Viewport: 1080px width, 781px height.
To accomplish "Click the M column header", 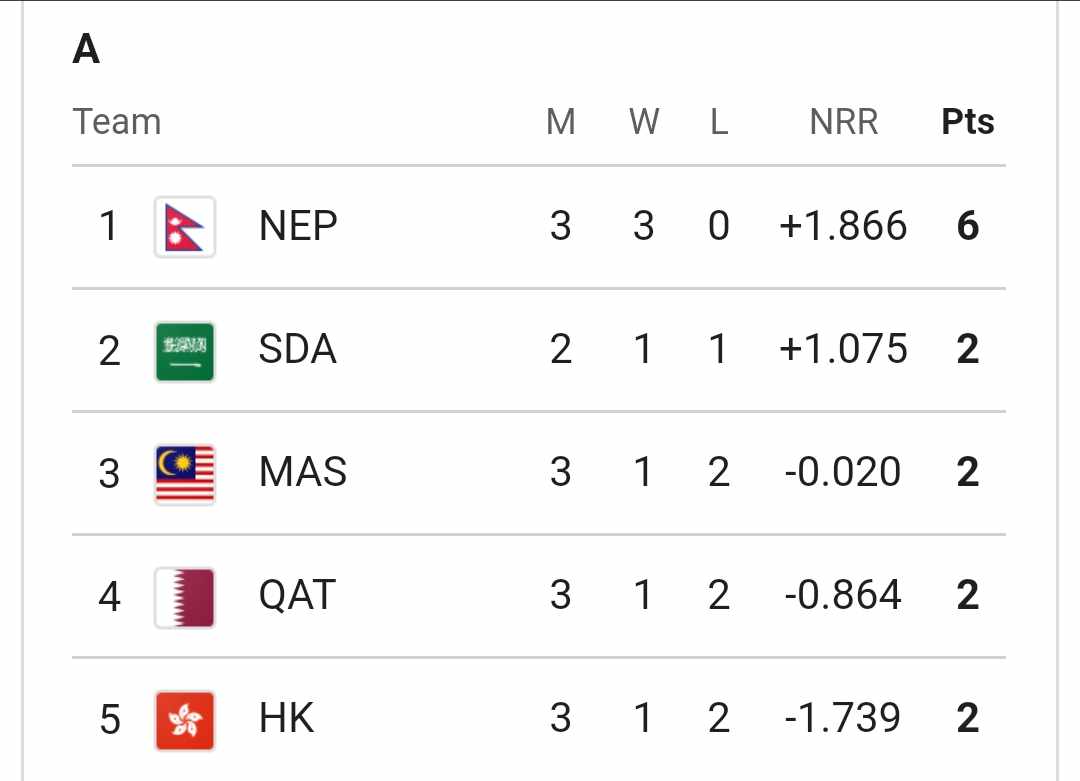I will (561, 122).
